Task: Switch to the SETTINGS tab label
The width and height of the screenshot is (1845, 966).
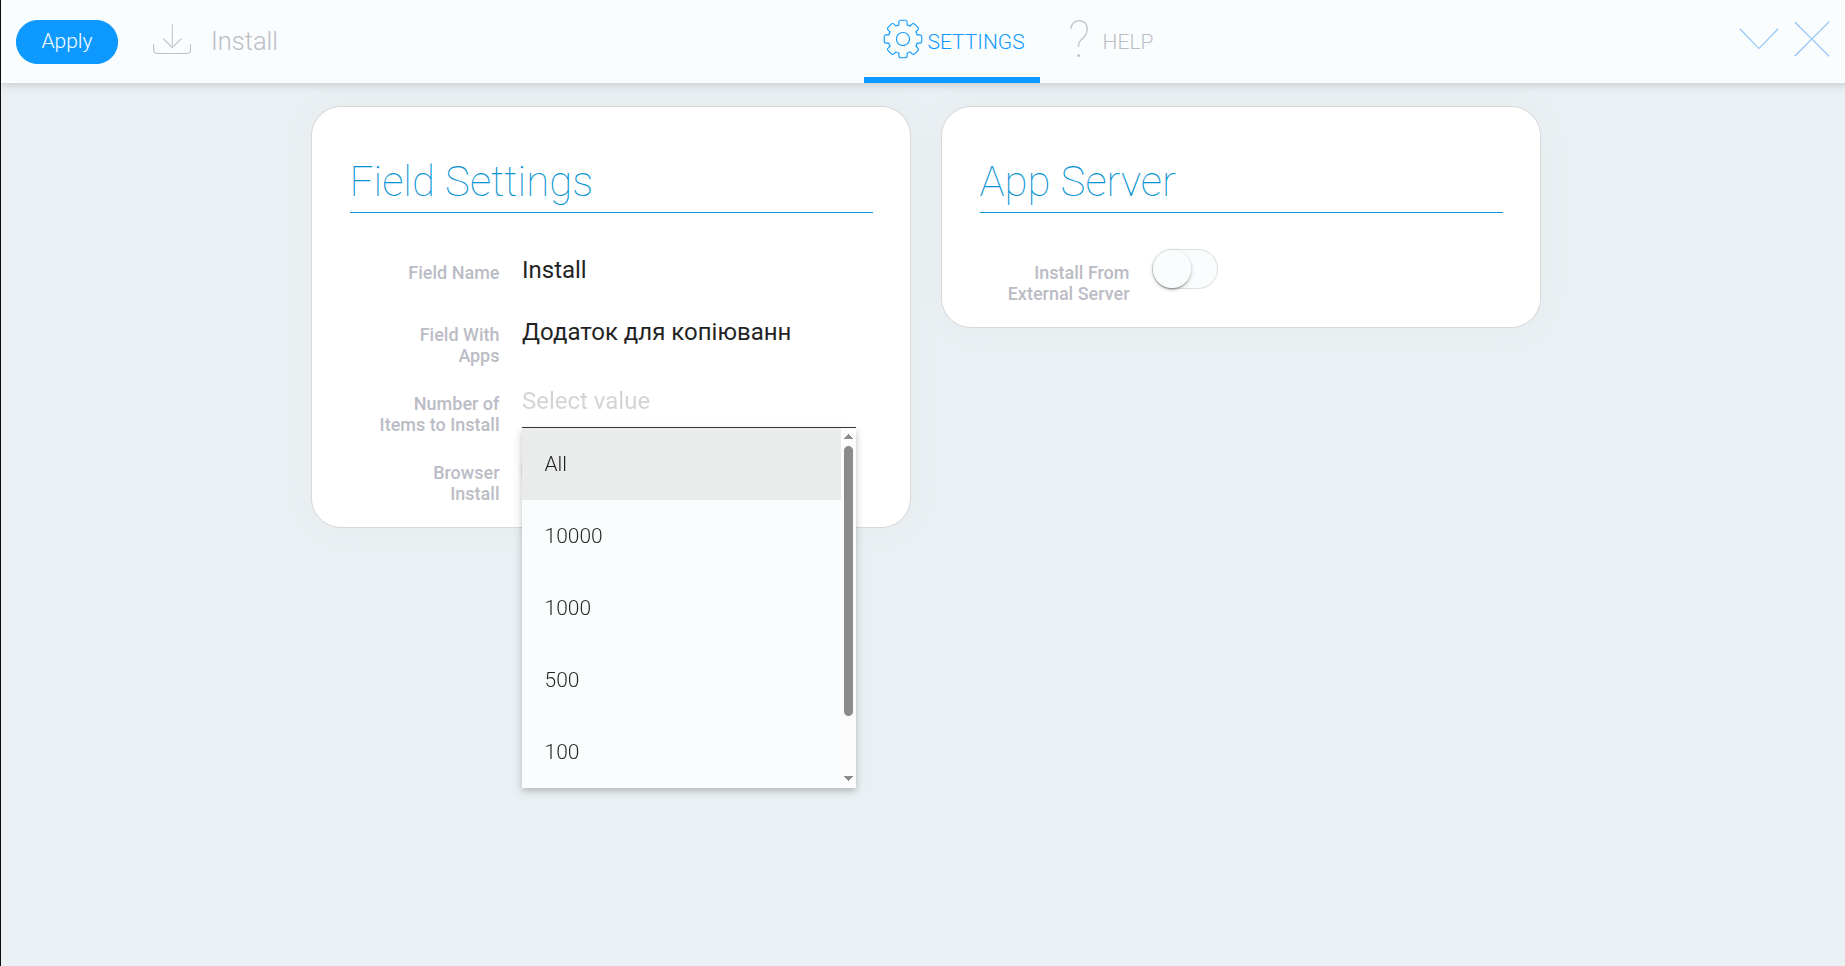Action: pyautogui.click(x=976, y=42)
